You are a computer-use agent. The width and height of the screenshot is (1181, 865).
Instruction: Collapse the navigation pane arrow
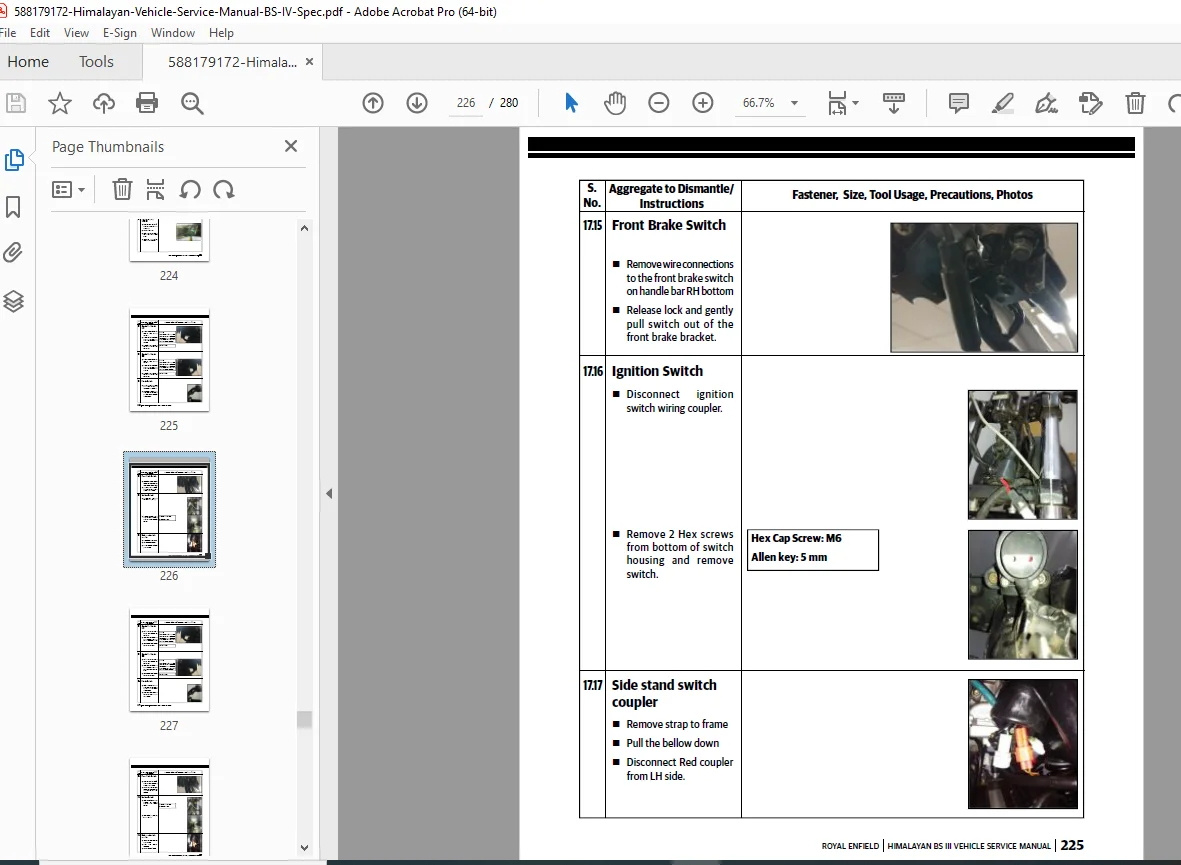coord(328,494)
